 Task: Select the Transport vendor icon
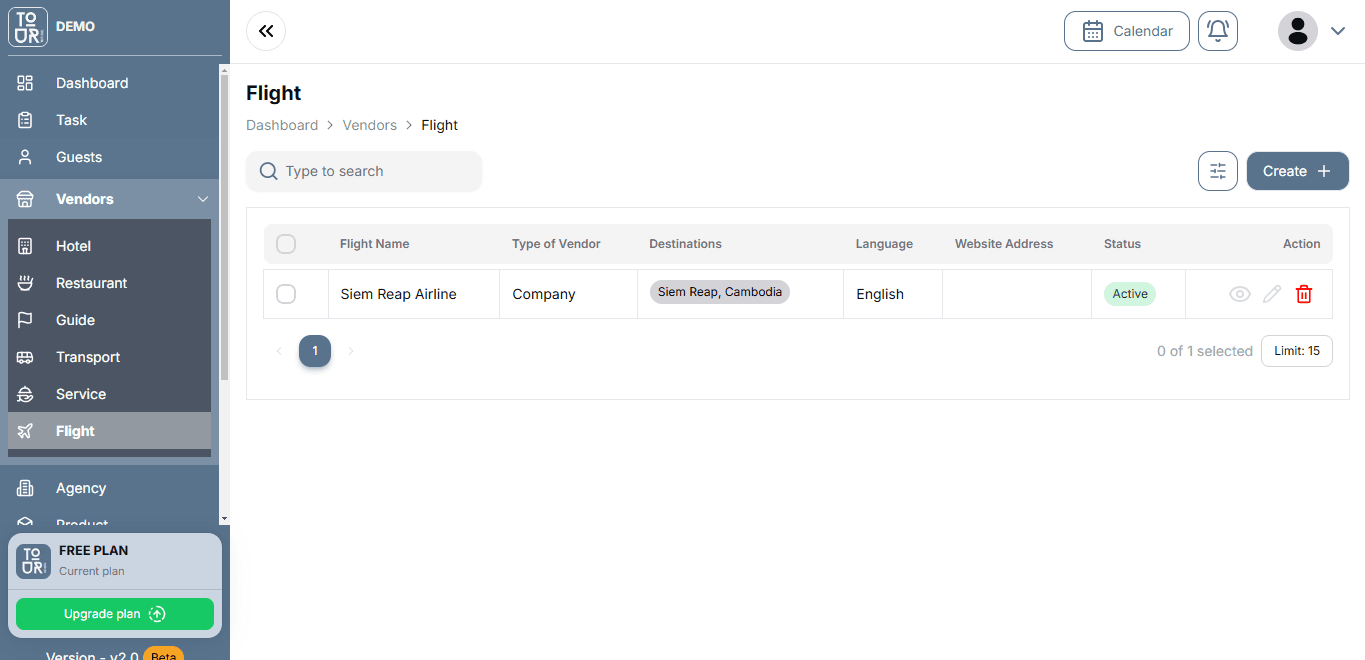27,356
